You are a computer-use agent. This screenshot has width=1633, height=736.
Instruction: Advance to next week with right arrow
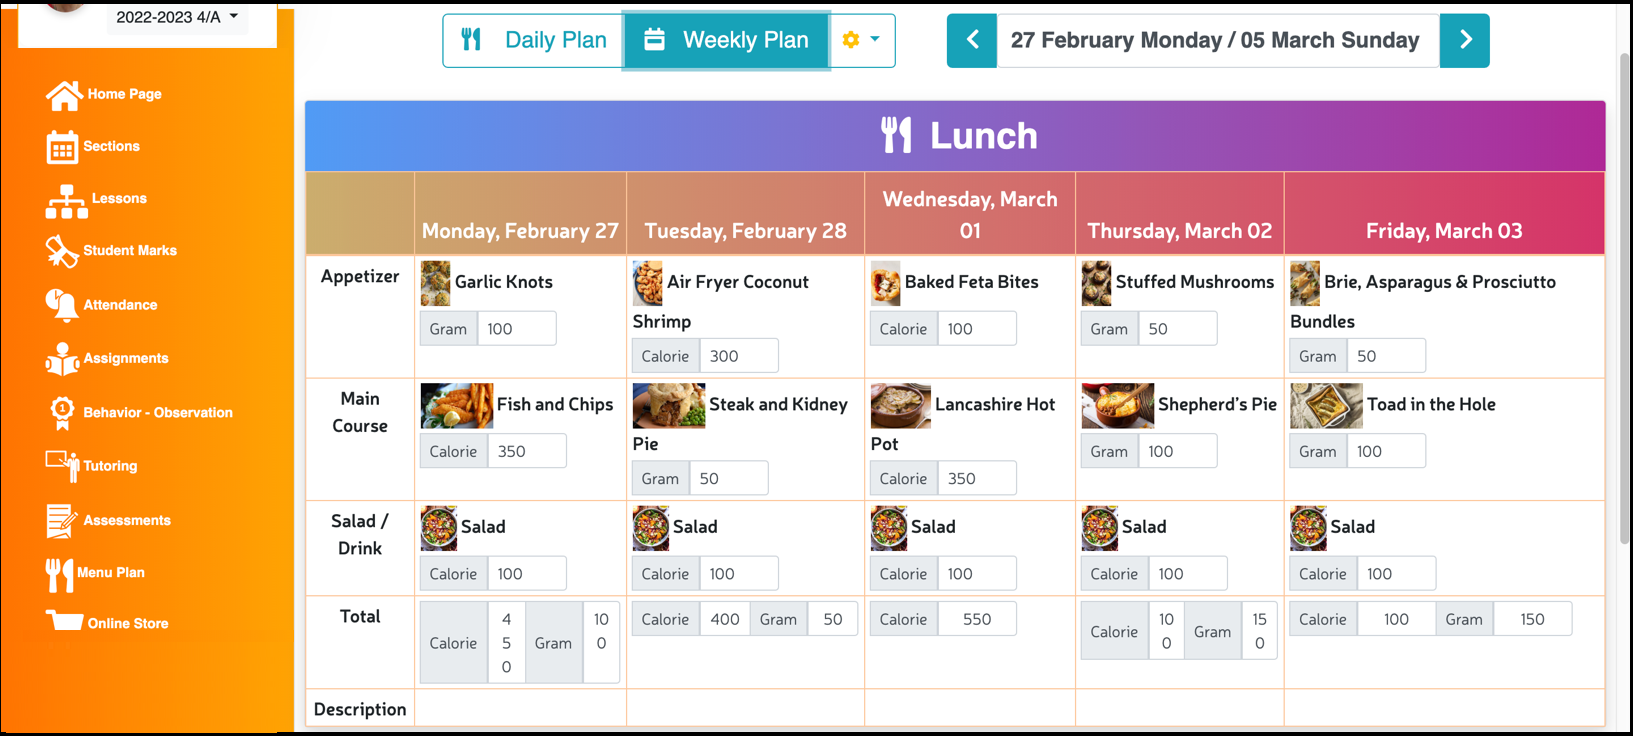point(1465,40)
